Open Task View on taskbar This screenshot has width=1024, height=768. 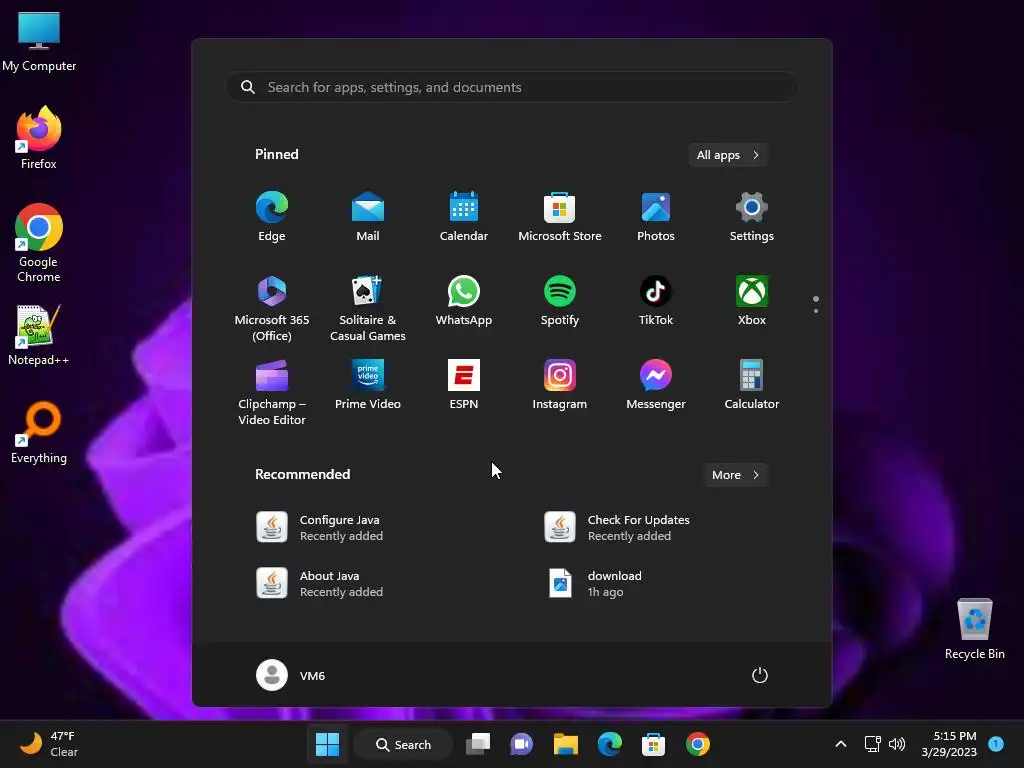pyautogui.click(x=478, y=744)
